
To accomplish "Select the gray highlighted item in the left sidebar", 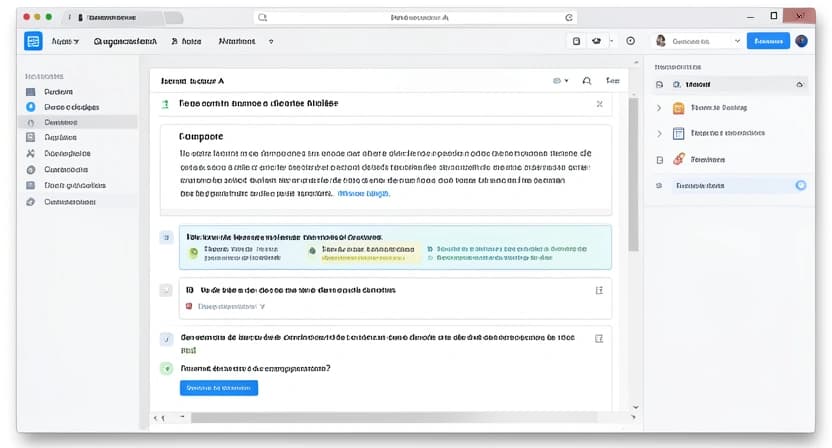I will pyautogui.click(x=79, y=122).
